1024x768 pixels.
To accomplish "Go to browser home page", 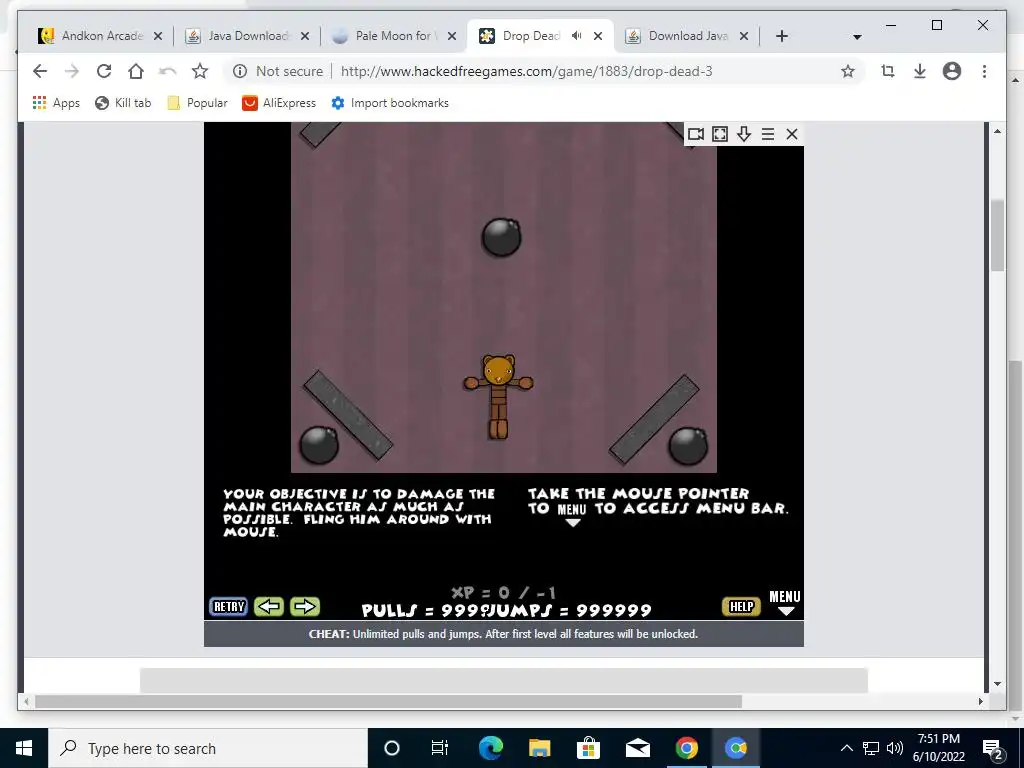I will [x=136, y=71].
